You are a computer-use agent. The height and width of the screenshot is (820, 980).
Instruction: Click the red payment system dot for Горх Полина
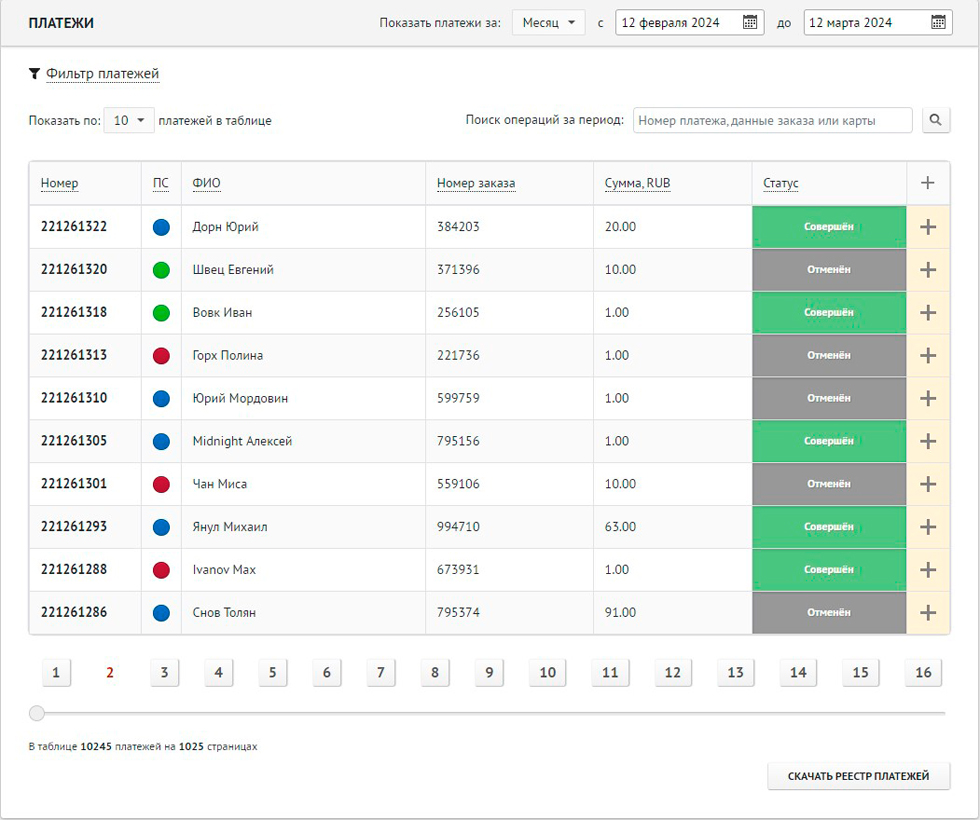point(161,355)
